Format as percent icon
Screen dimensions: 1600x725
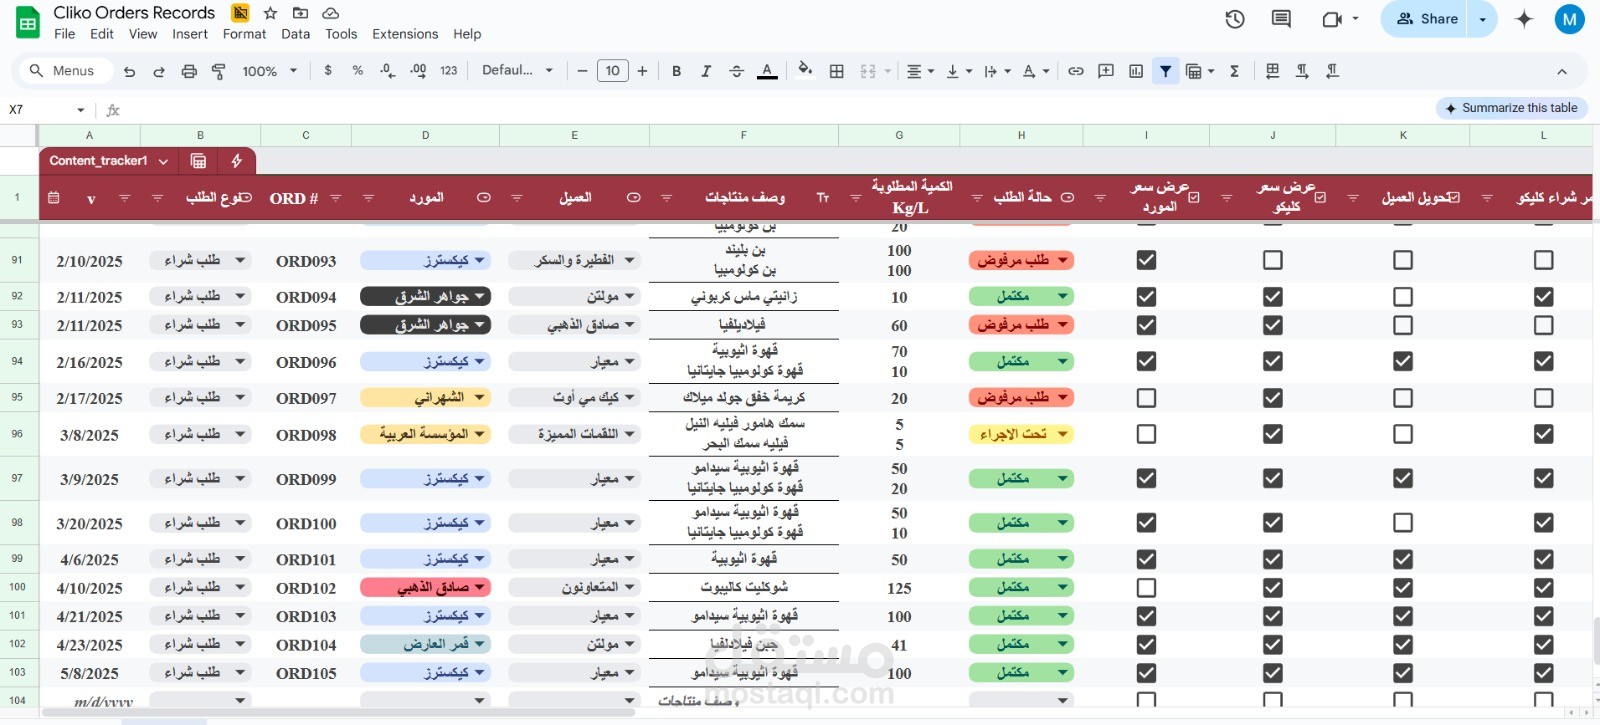pos(358,71)
